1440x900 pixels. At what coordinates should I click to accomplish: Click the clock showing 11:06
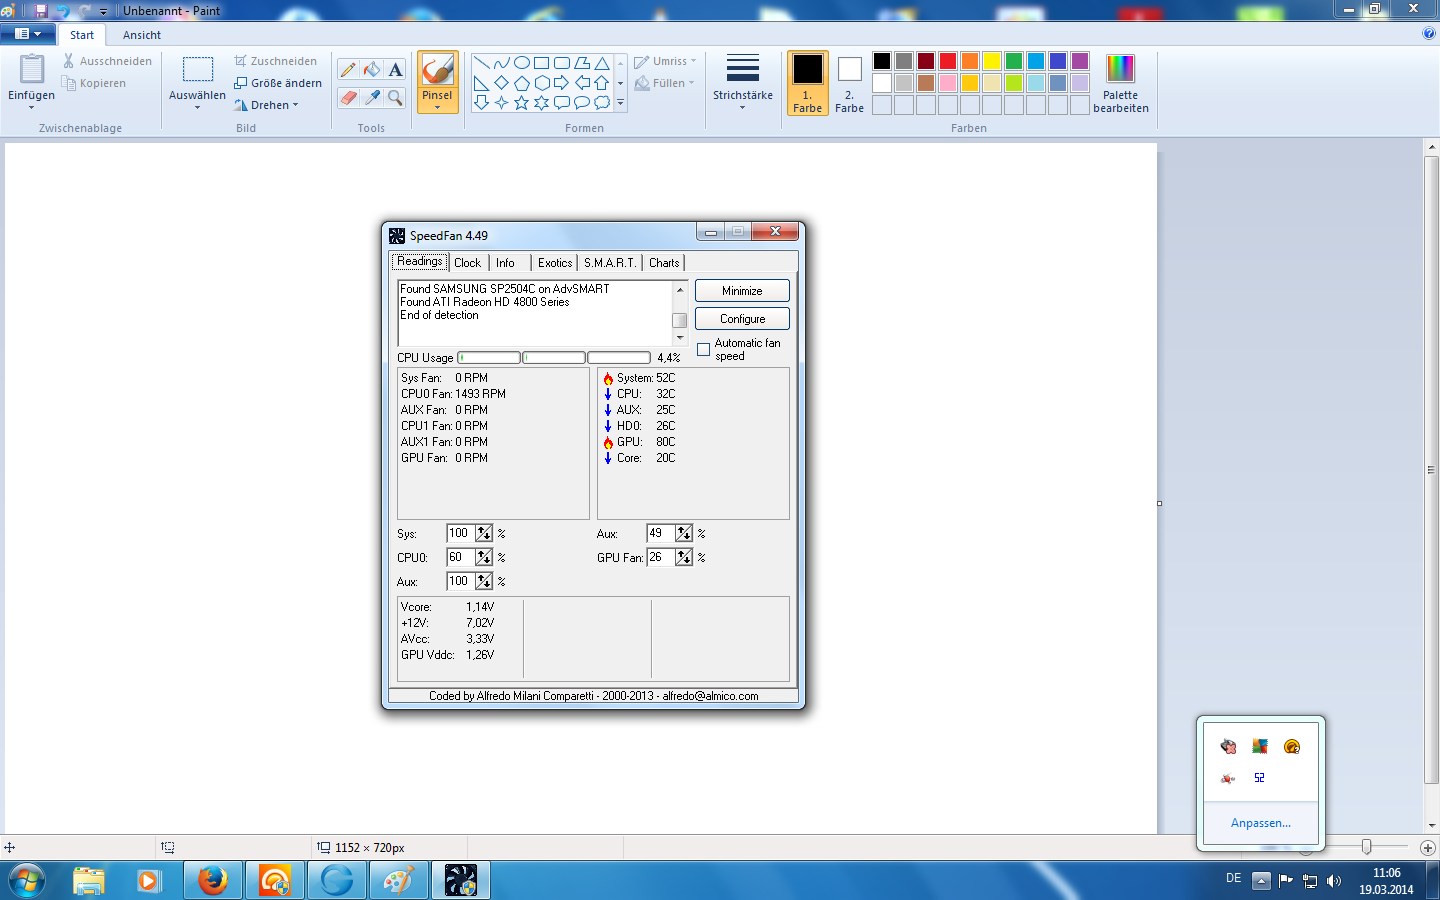(1386, 872)
